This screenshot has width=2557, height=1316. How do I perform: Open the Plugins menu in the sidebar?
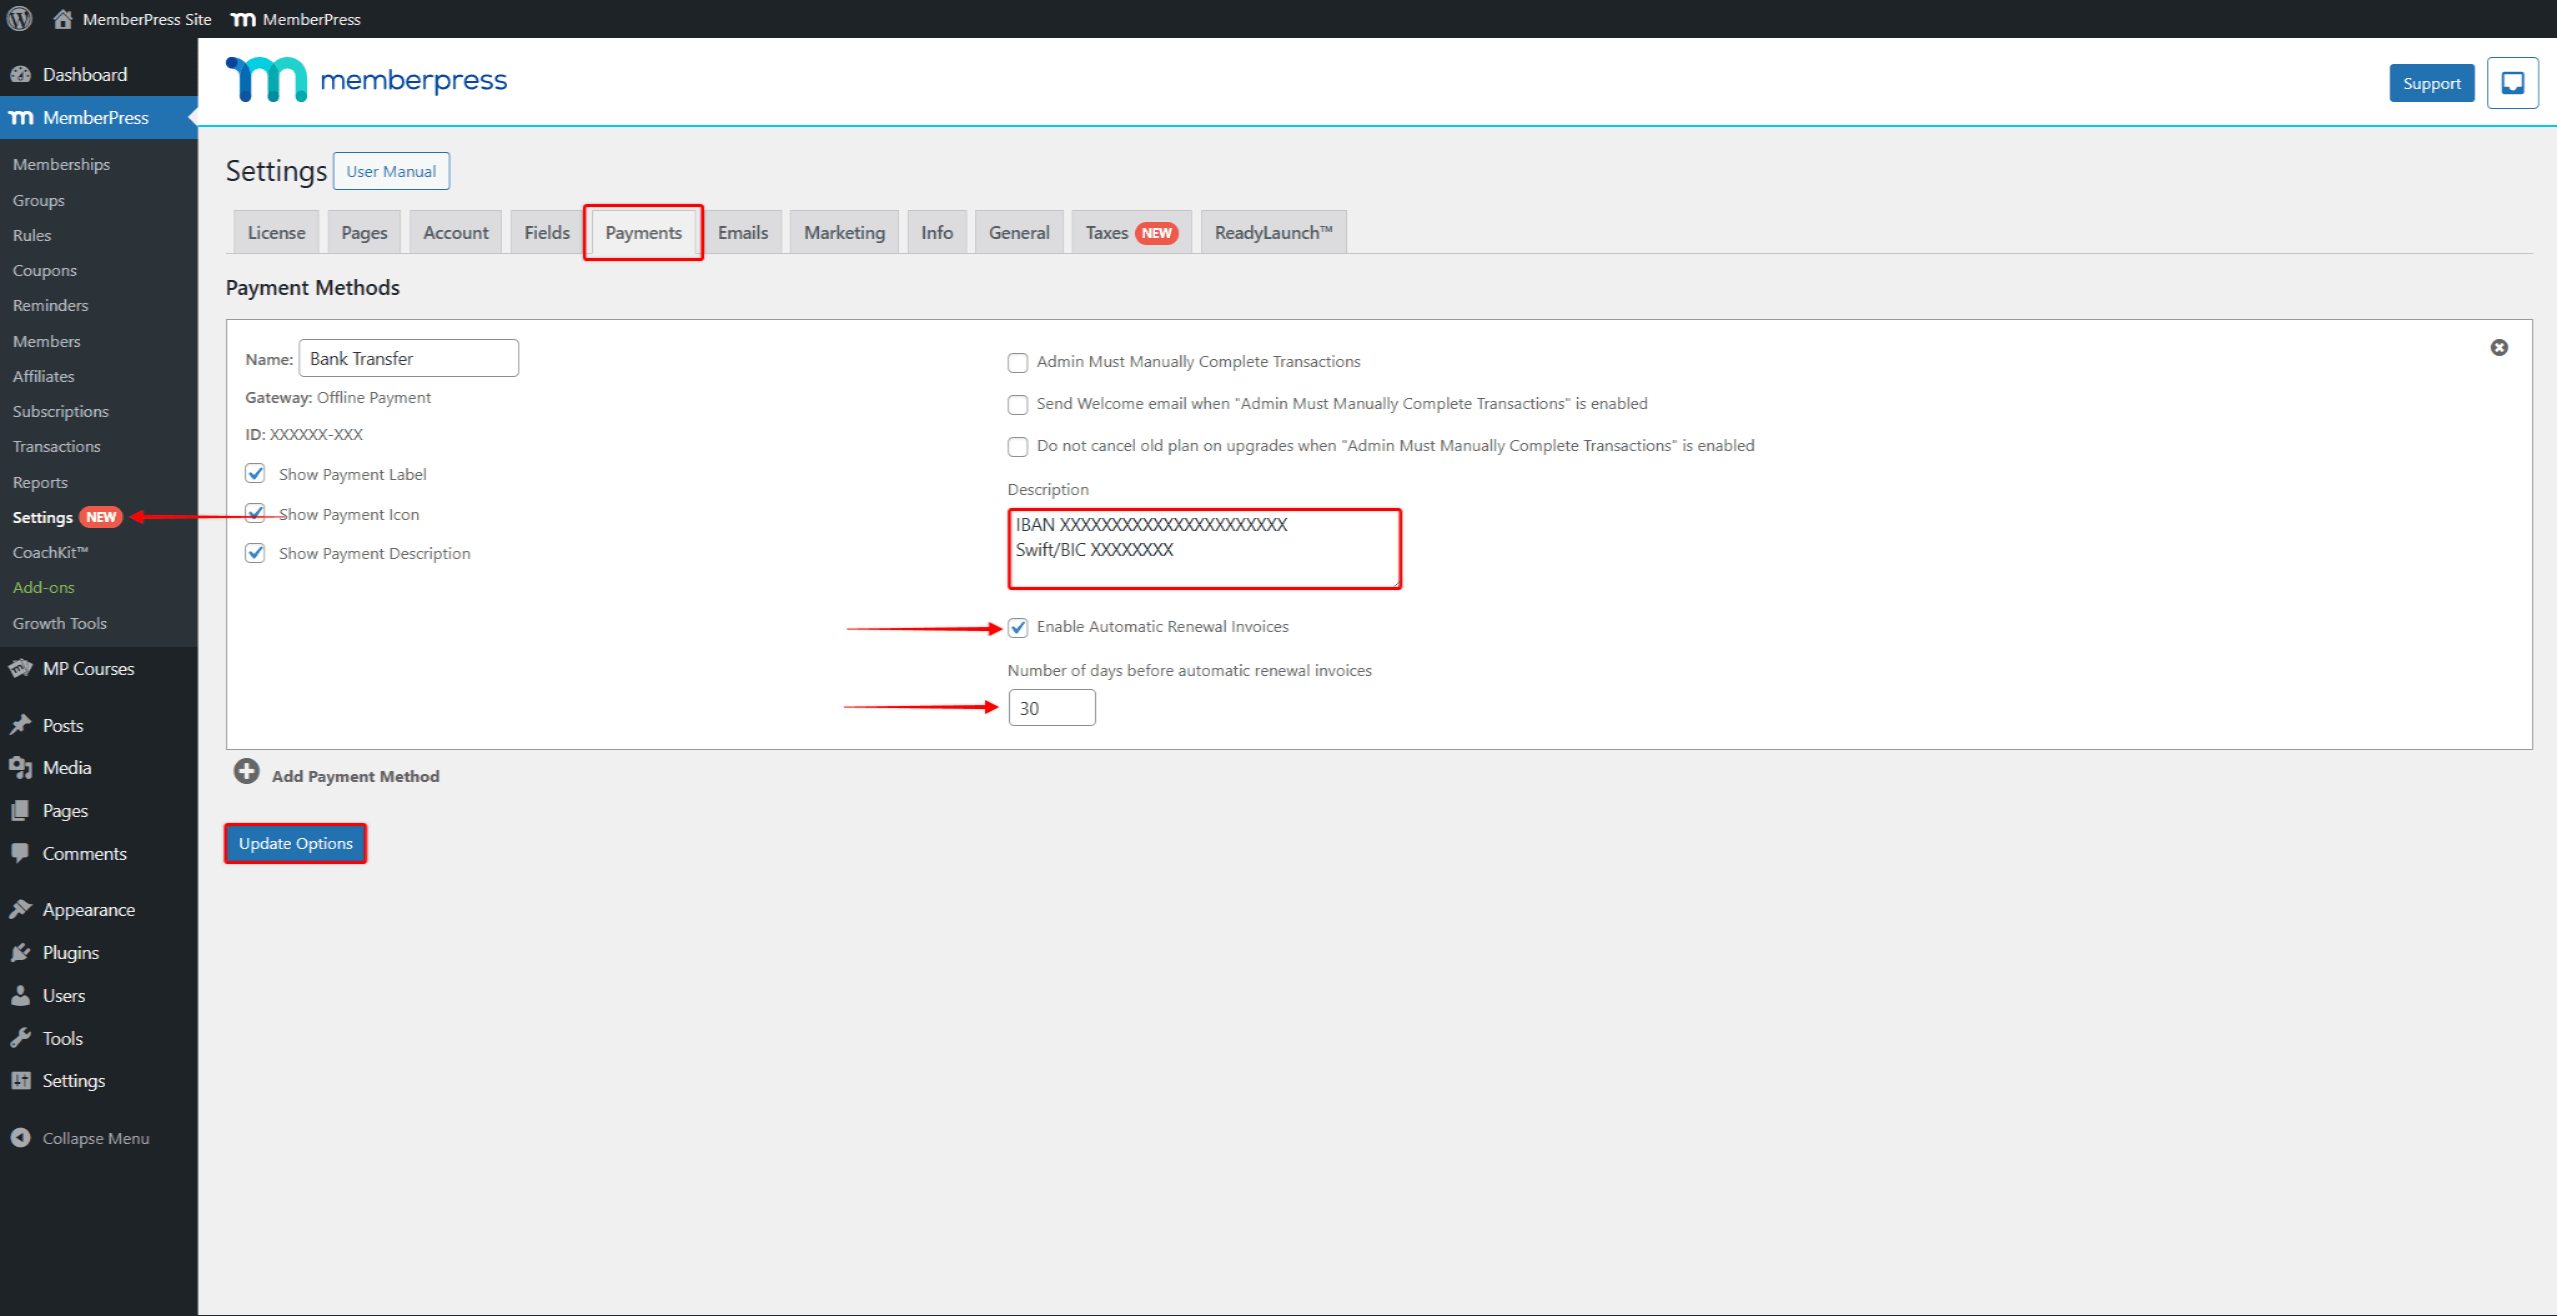tap(70, 952)
